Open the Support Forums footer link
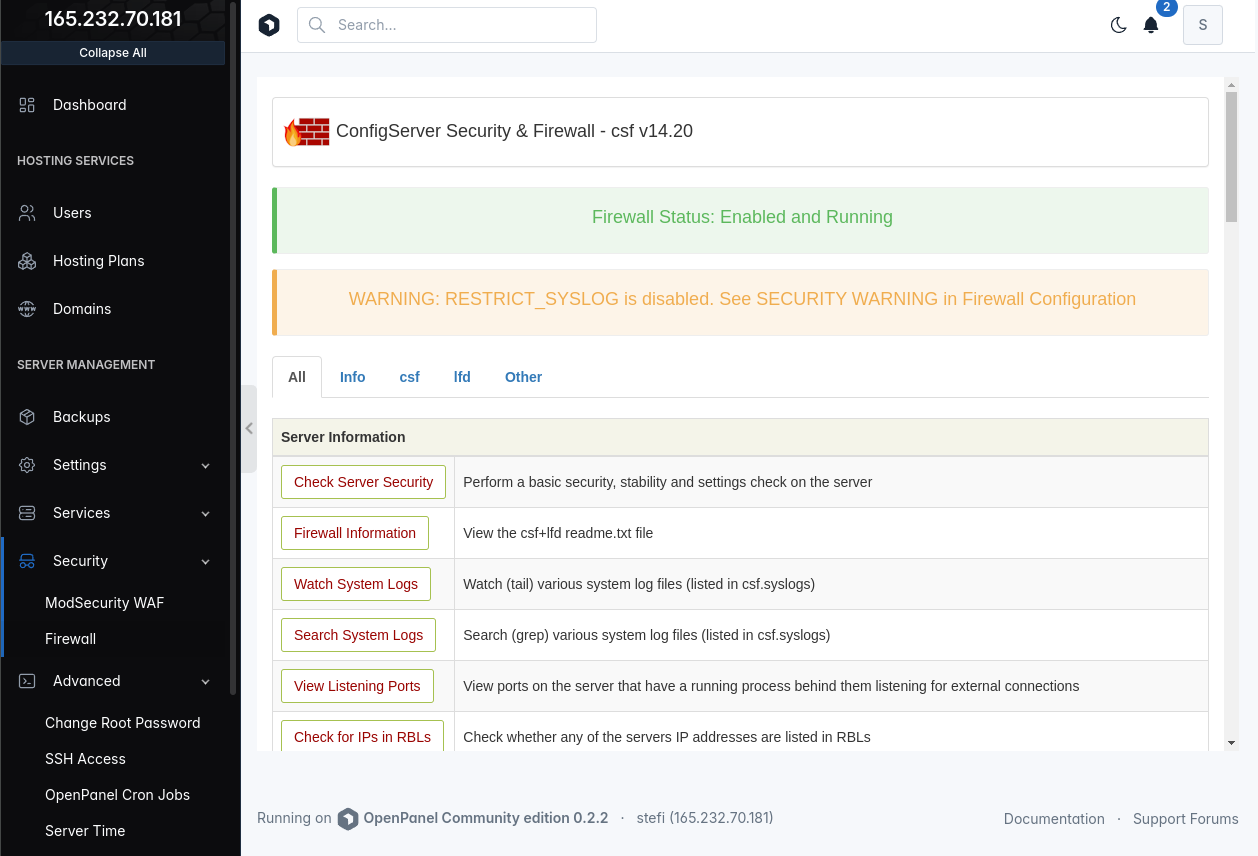This screenshot has height=856, width=1258. [x=1186, y=819]
